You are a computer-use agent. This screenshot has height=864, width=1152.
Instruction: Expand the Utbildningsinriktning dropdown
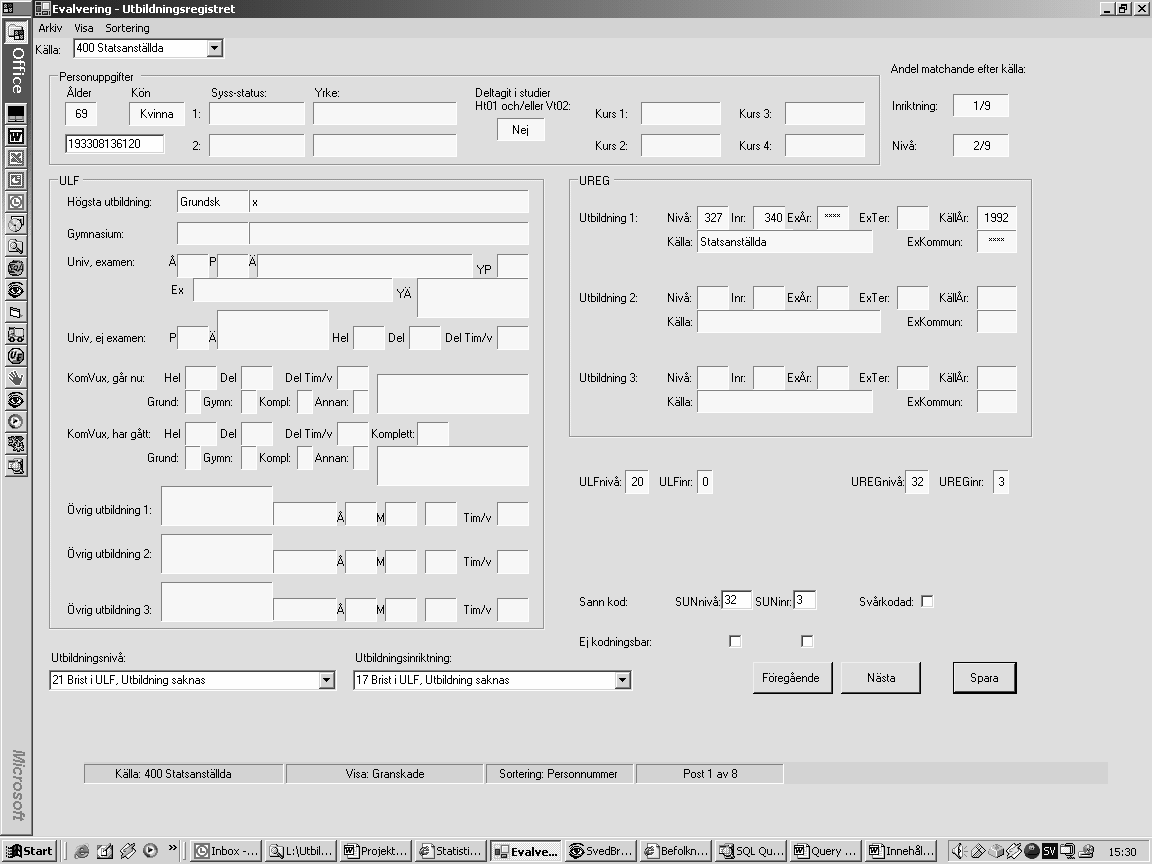click(622, 680)
